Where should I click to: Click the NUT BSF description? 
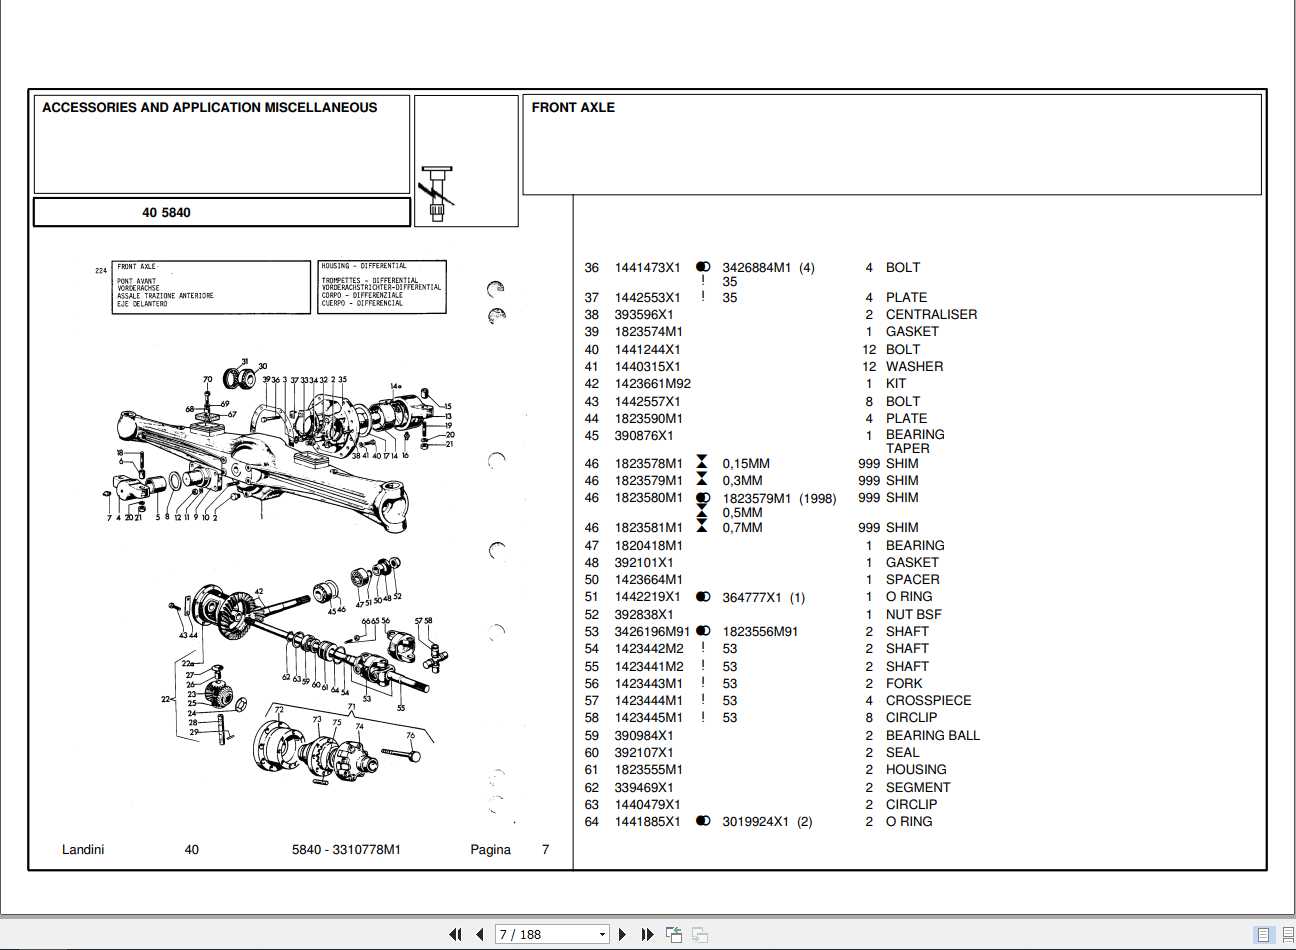pyautogui.click(x=913, y=614)
